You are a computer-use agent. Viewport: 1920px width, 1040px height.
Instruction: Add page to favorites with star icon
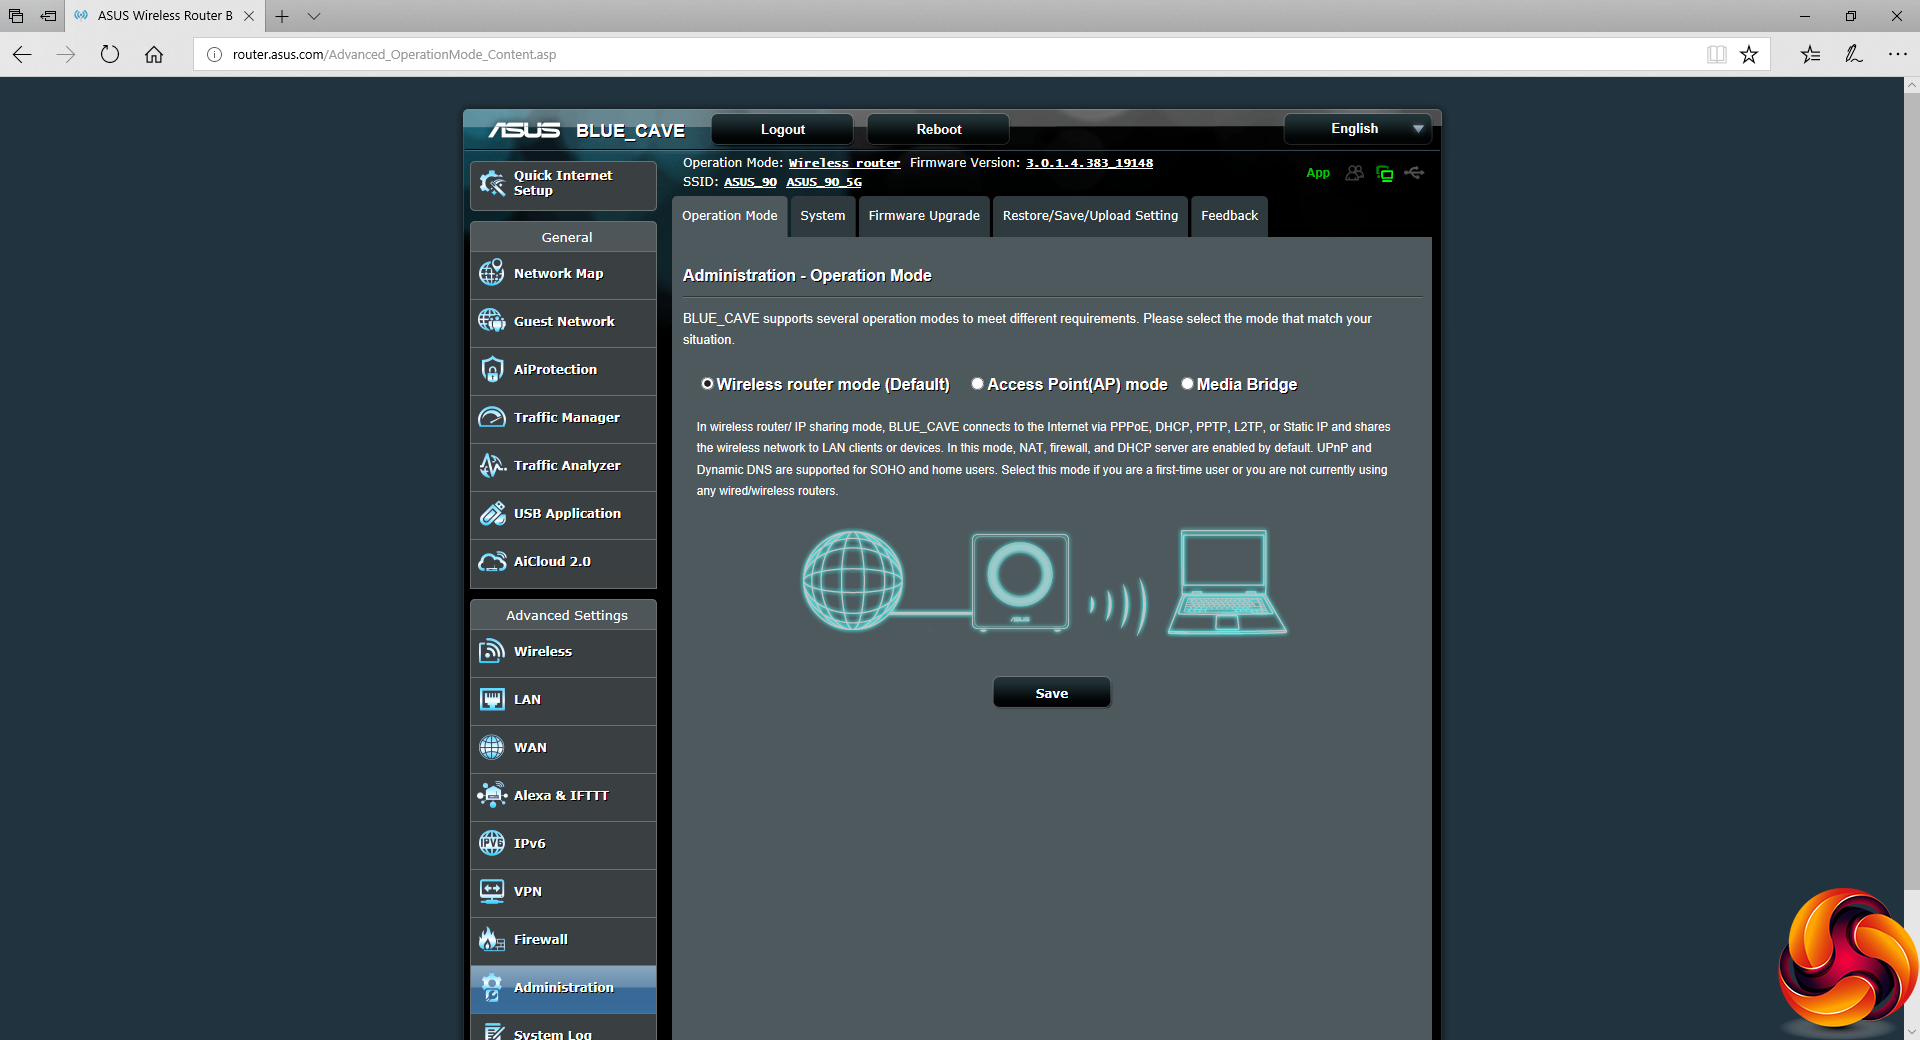[x=1749, y=54]
